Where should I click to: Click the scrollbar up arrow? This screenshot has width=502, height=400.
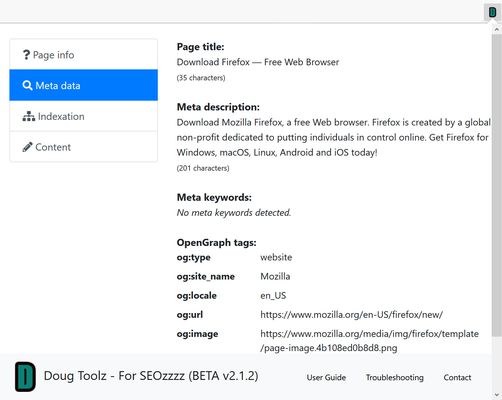[497, 29]
